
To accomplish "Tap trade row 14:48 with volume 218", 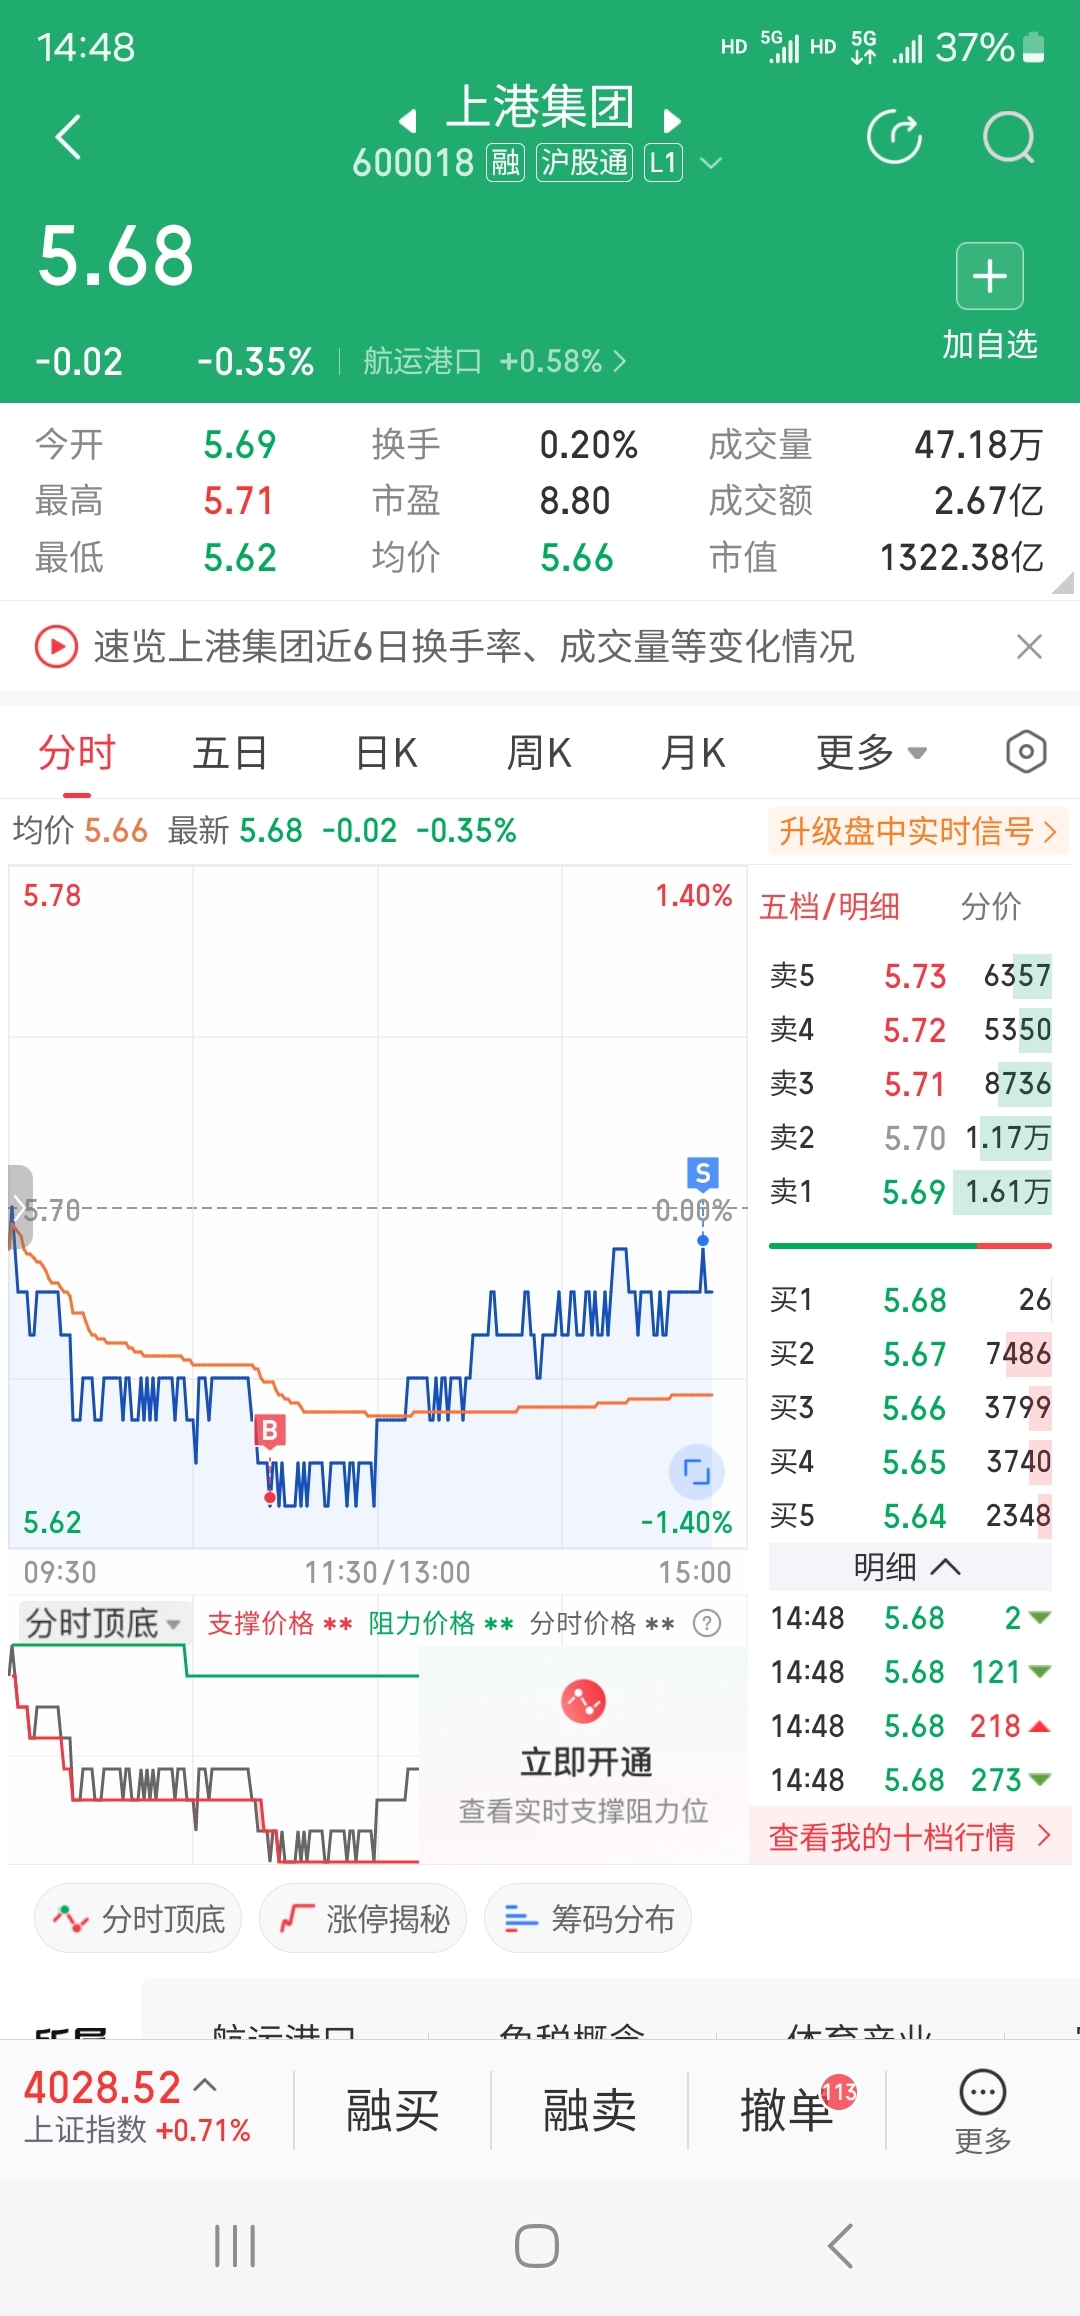I will click(x=910, y=1725).
